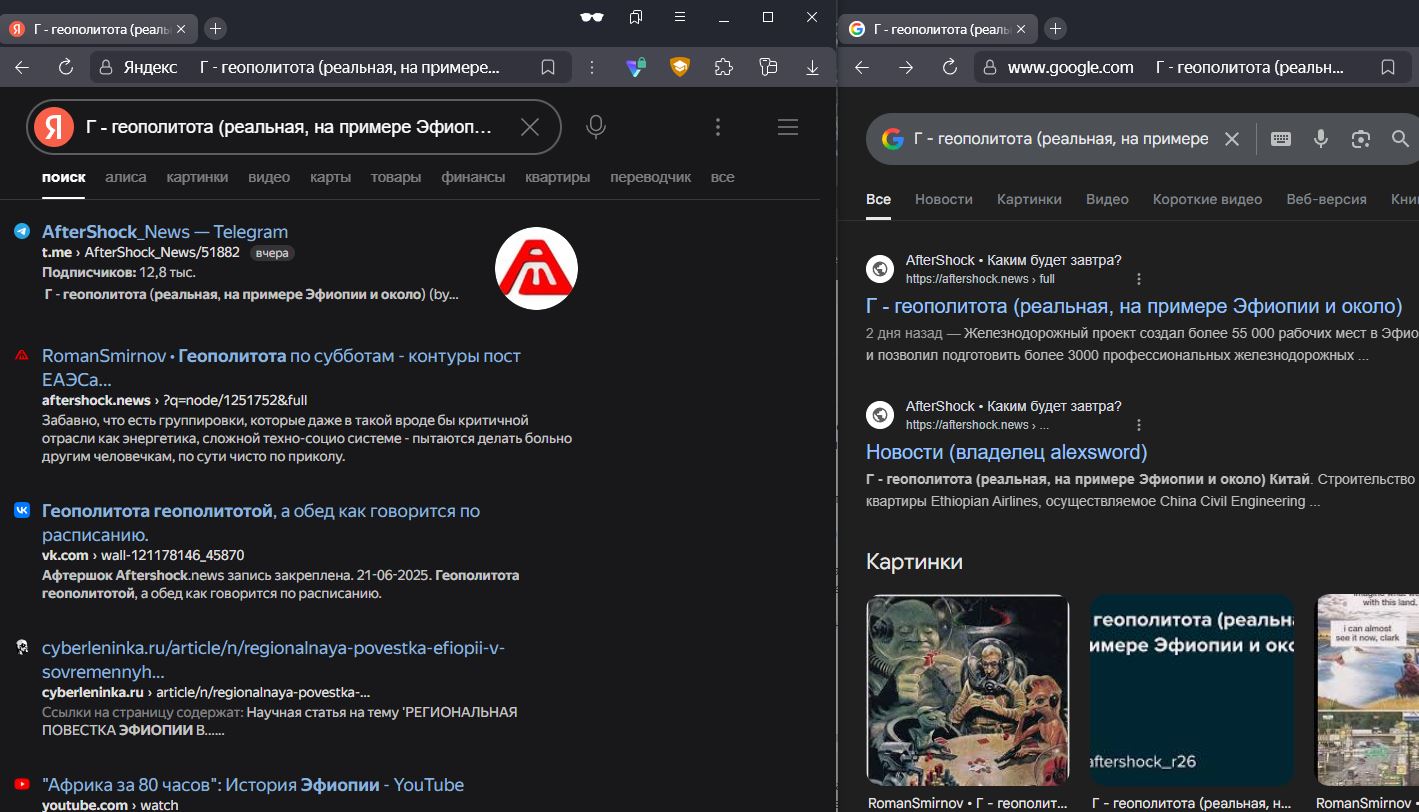1419x812 pixels.
Task: Click the microphone voice search in Yandex
Action: click(596, 127)
